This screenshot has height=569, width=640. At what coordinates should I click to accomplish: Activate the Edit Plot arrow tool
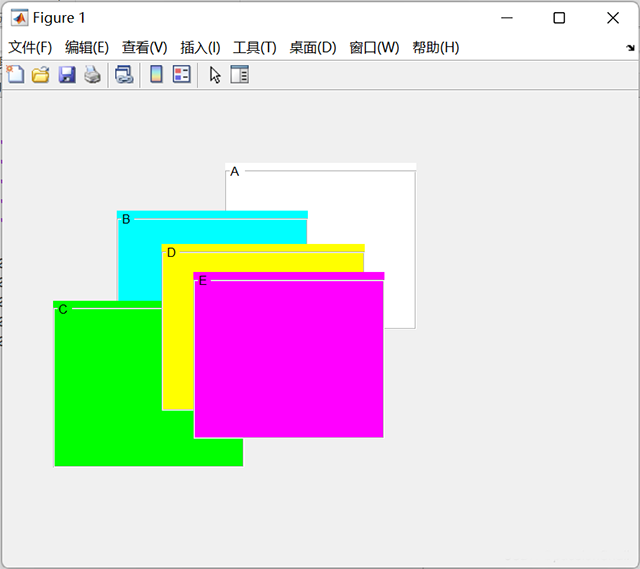[x=215, y=75]
